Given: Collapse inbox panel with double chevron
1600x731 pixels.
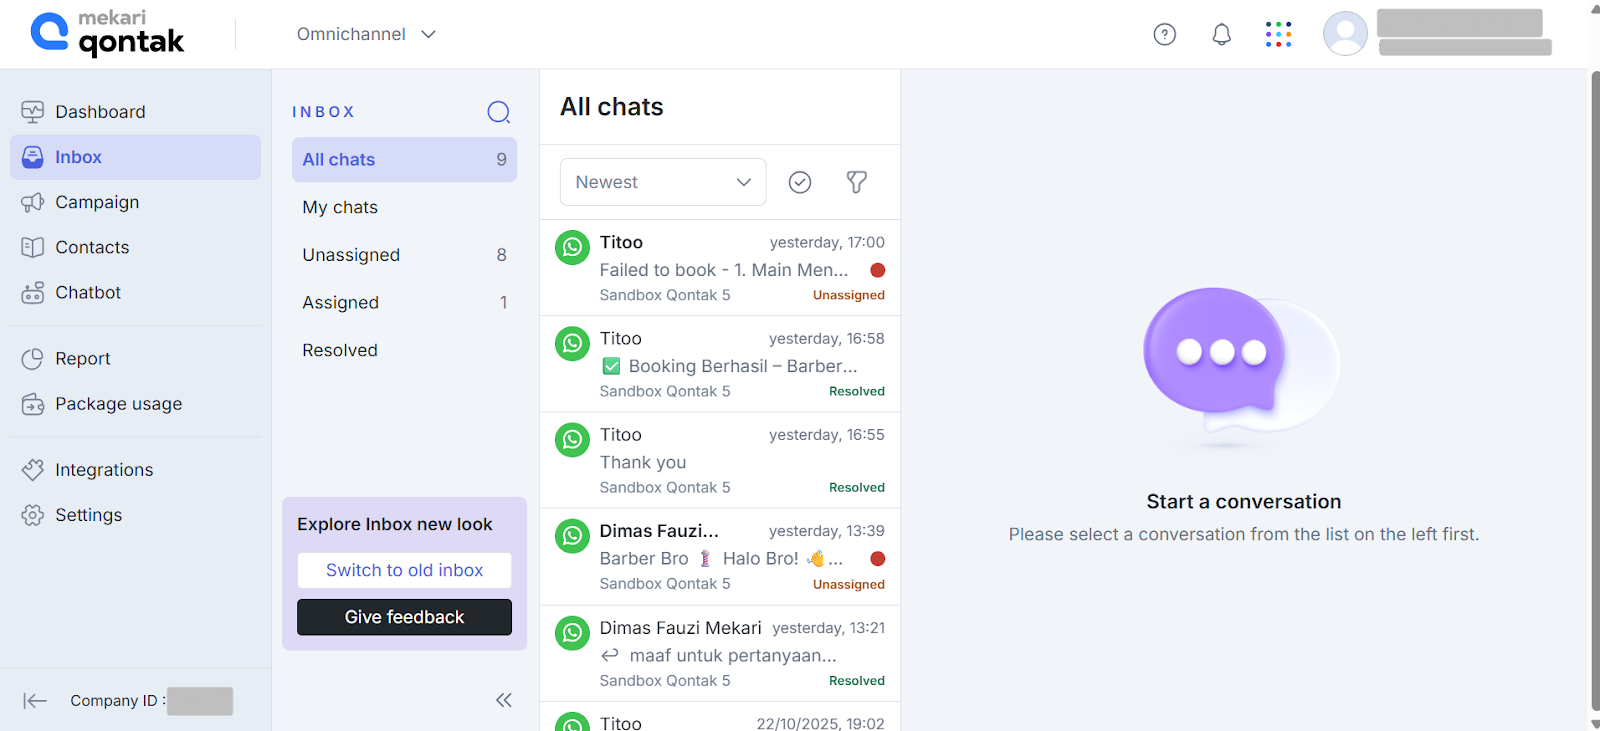Looking at the screenshot, I should click(x=504, y=700).
